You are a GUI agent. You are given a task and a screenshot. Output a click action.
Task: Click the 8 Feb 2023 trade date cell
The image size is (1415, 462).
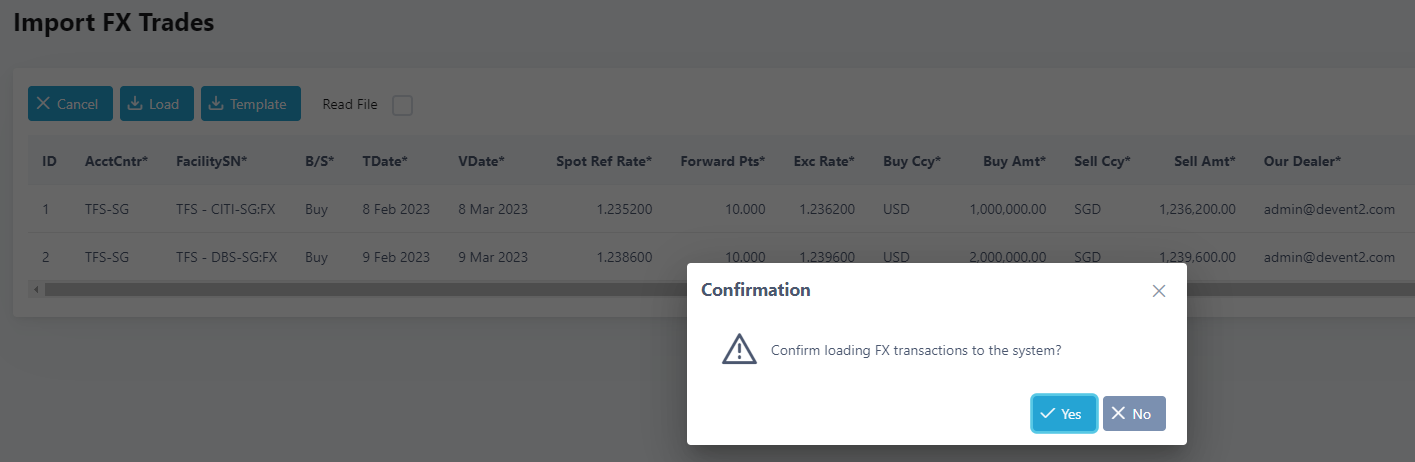point(396,209)
